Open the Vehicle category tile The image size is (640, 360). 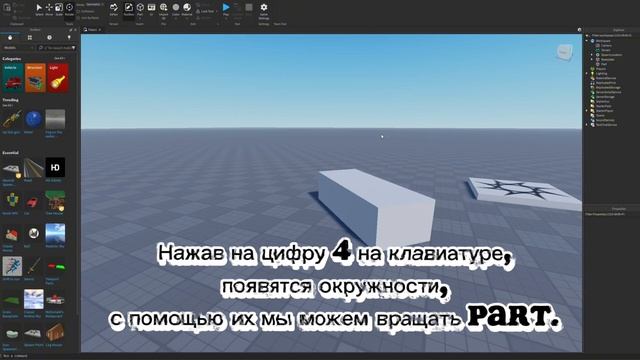pyautogui.click(x=12, y=78)
